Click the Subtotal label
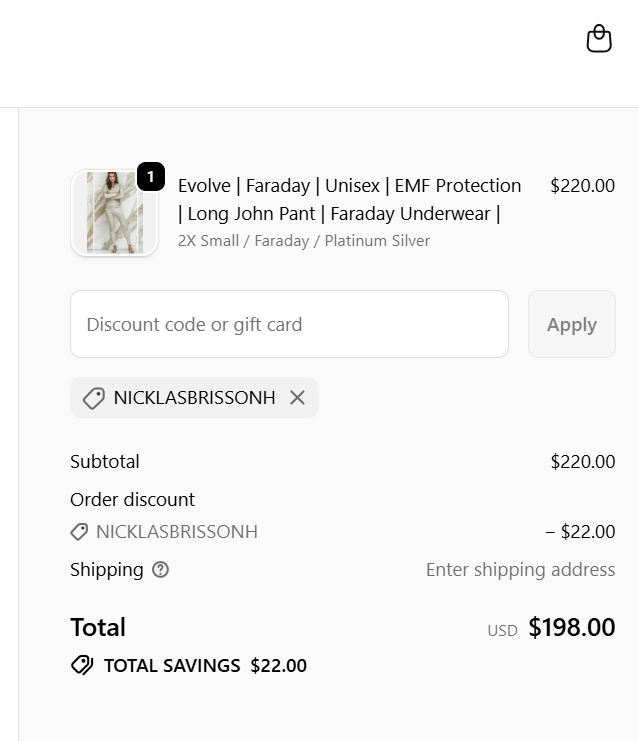The image size is (638, 741). (x=105, y=462)
